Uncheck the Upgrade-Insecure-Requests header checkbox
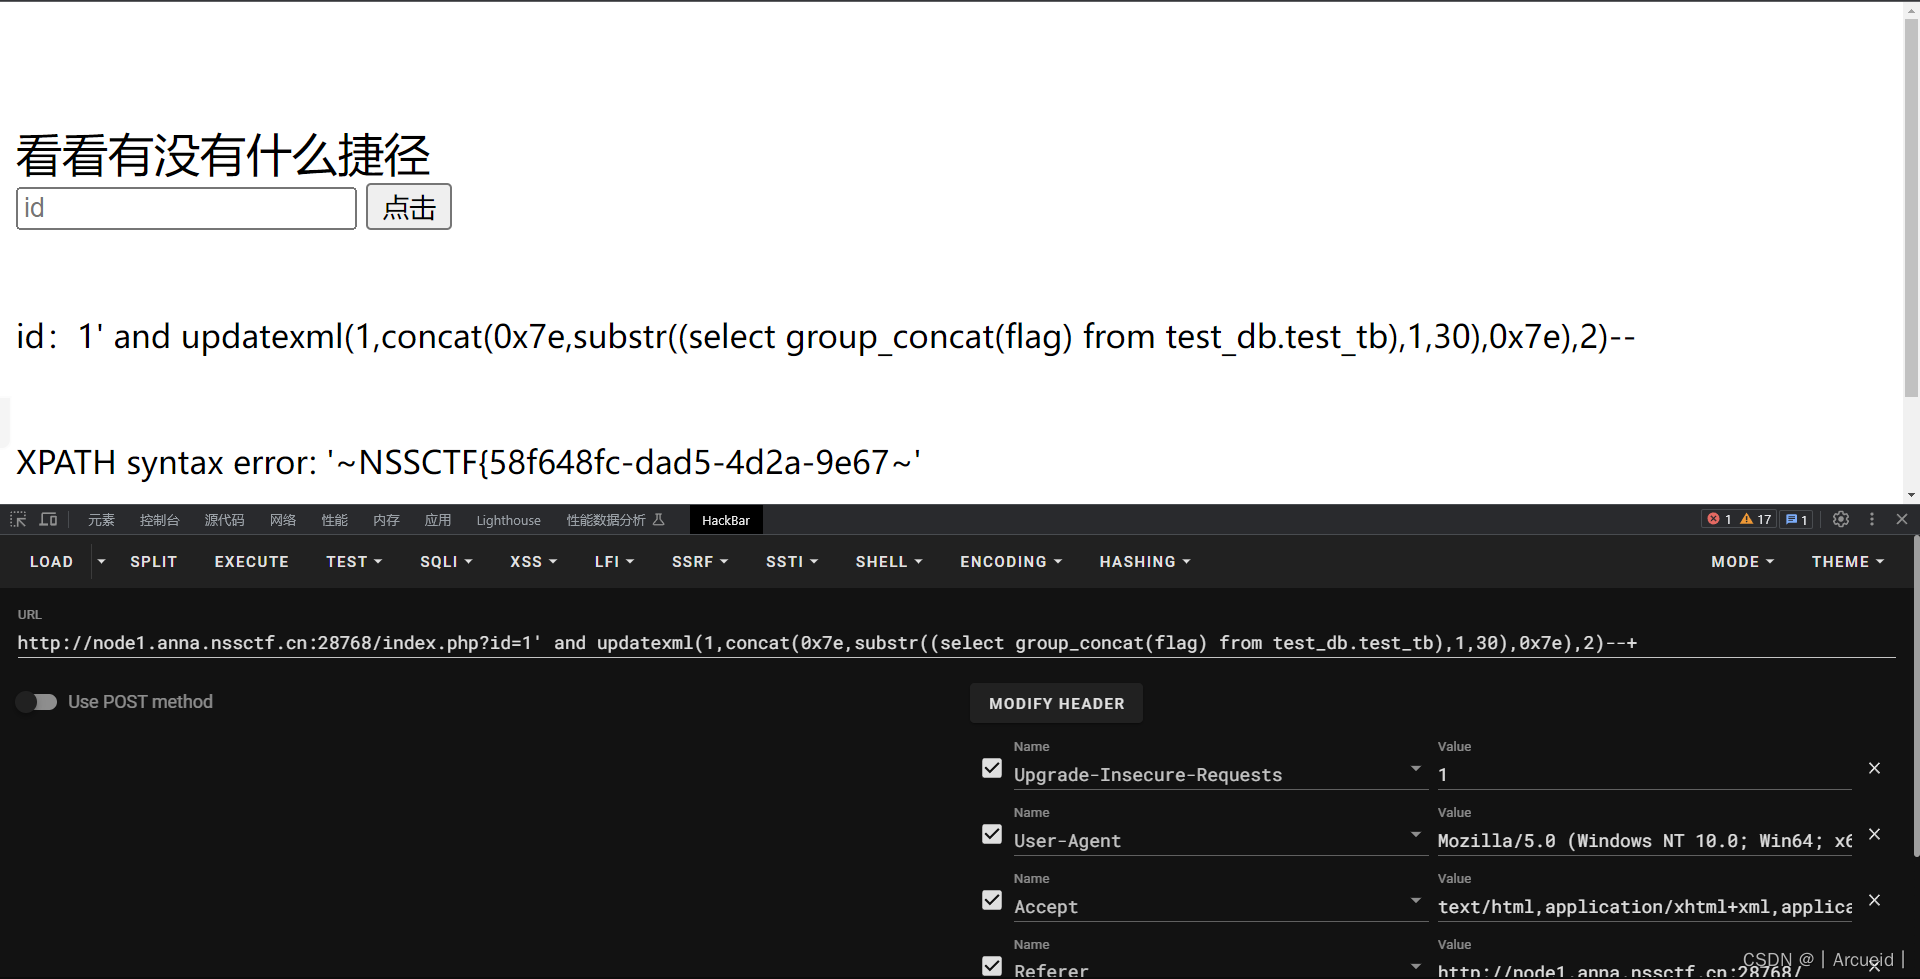 [x=992, y=768]
